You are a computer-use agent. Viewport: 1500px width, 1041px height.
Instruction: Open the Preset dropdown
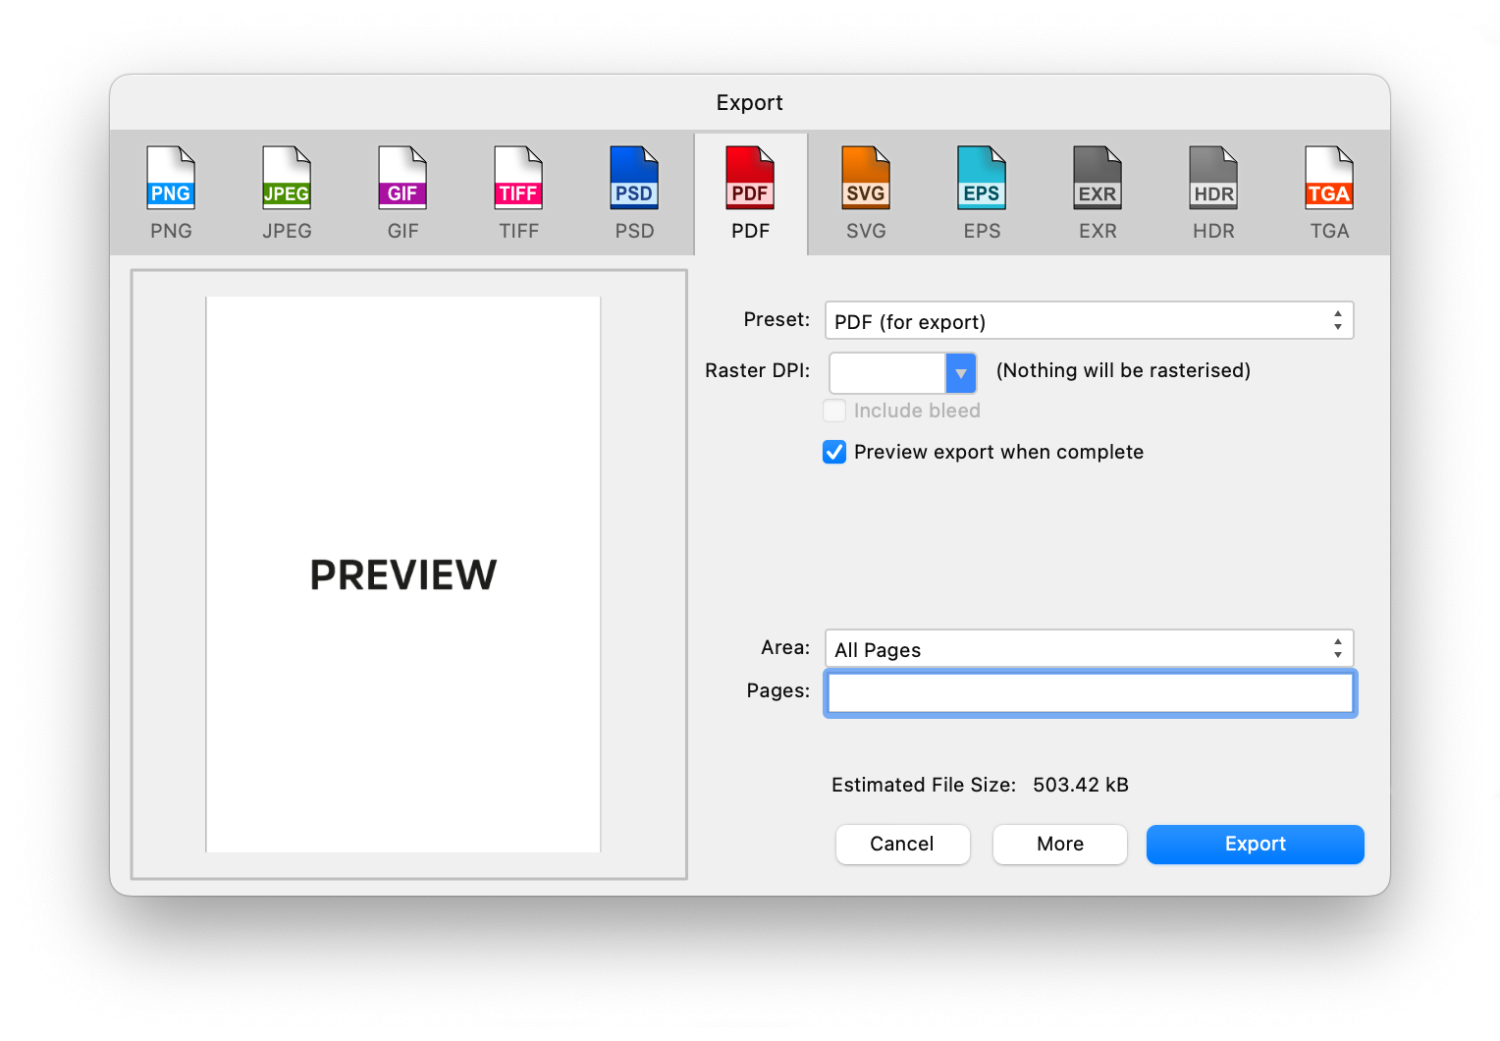point(1089,321)
